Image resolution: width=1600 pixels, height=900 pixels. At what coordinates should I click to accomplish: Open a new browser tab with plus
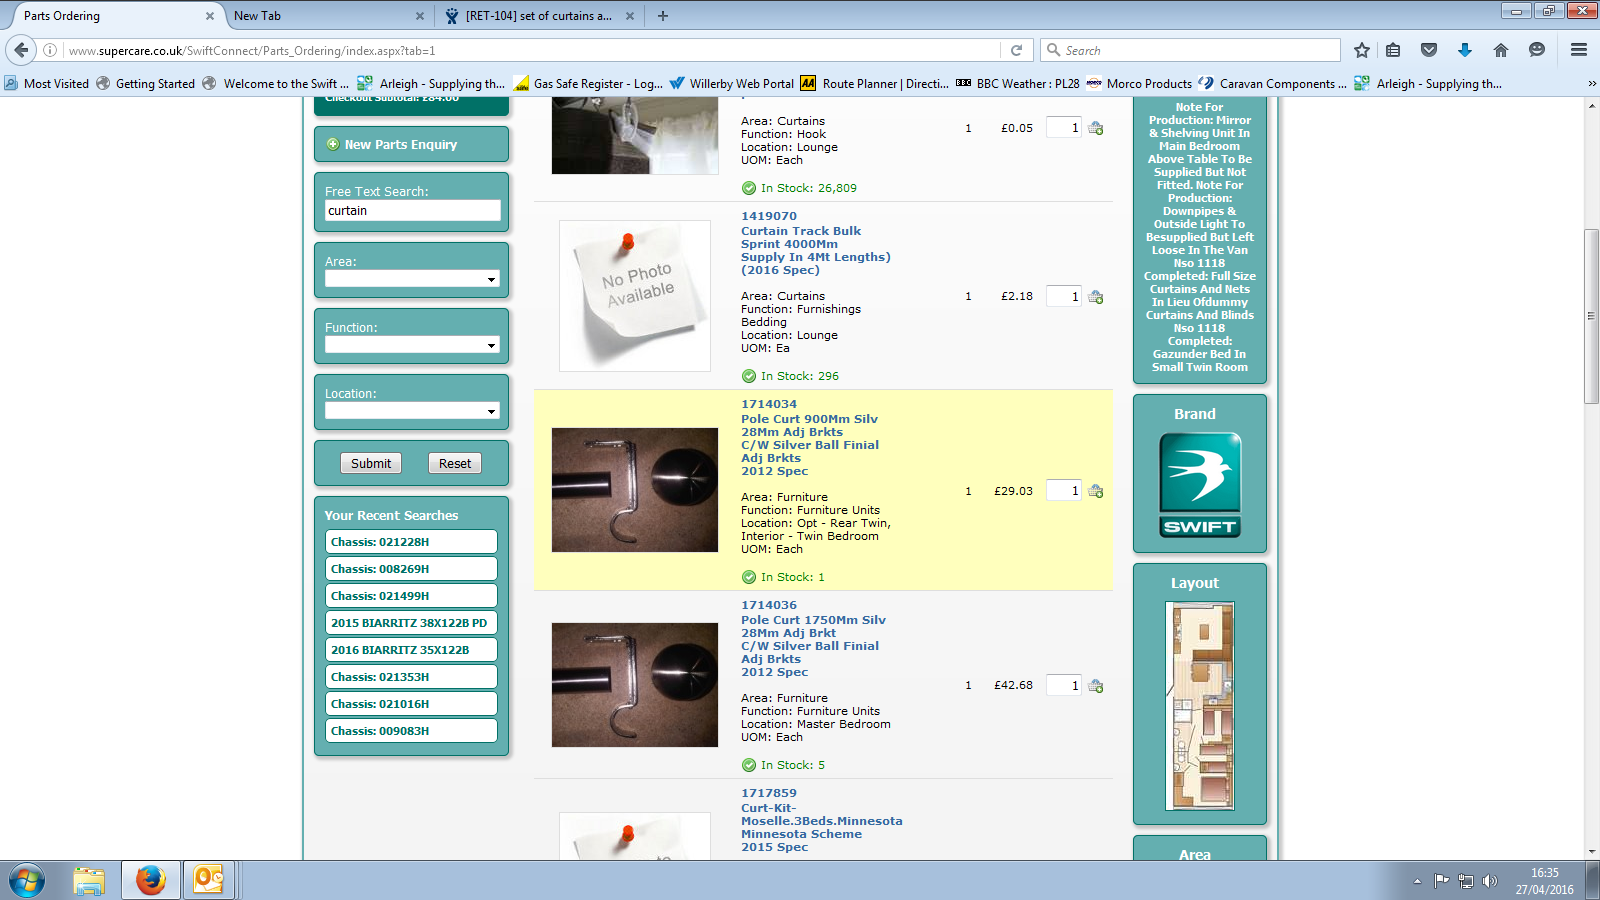[663, 16]
